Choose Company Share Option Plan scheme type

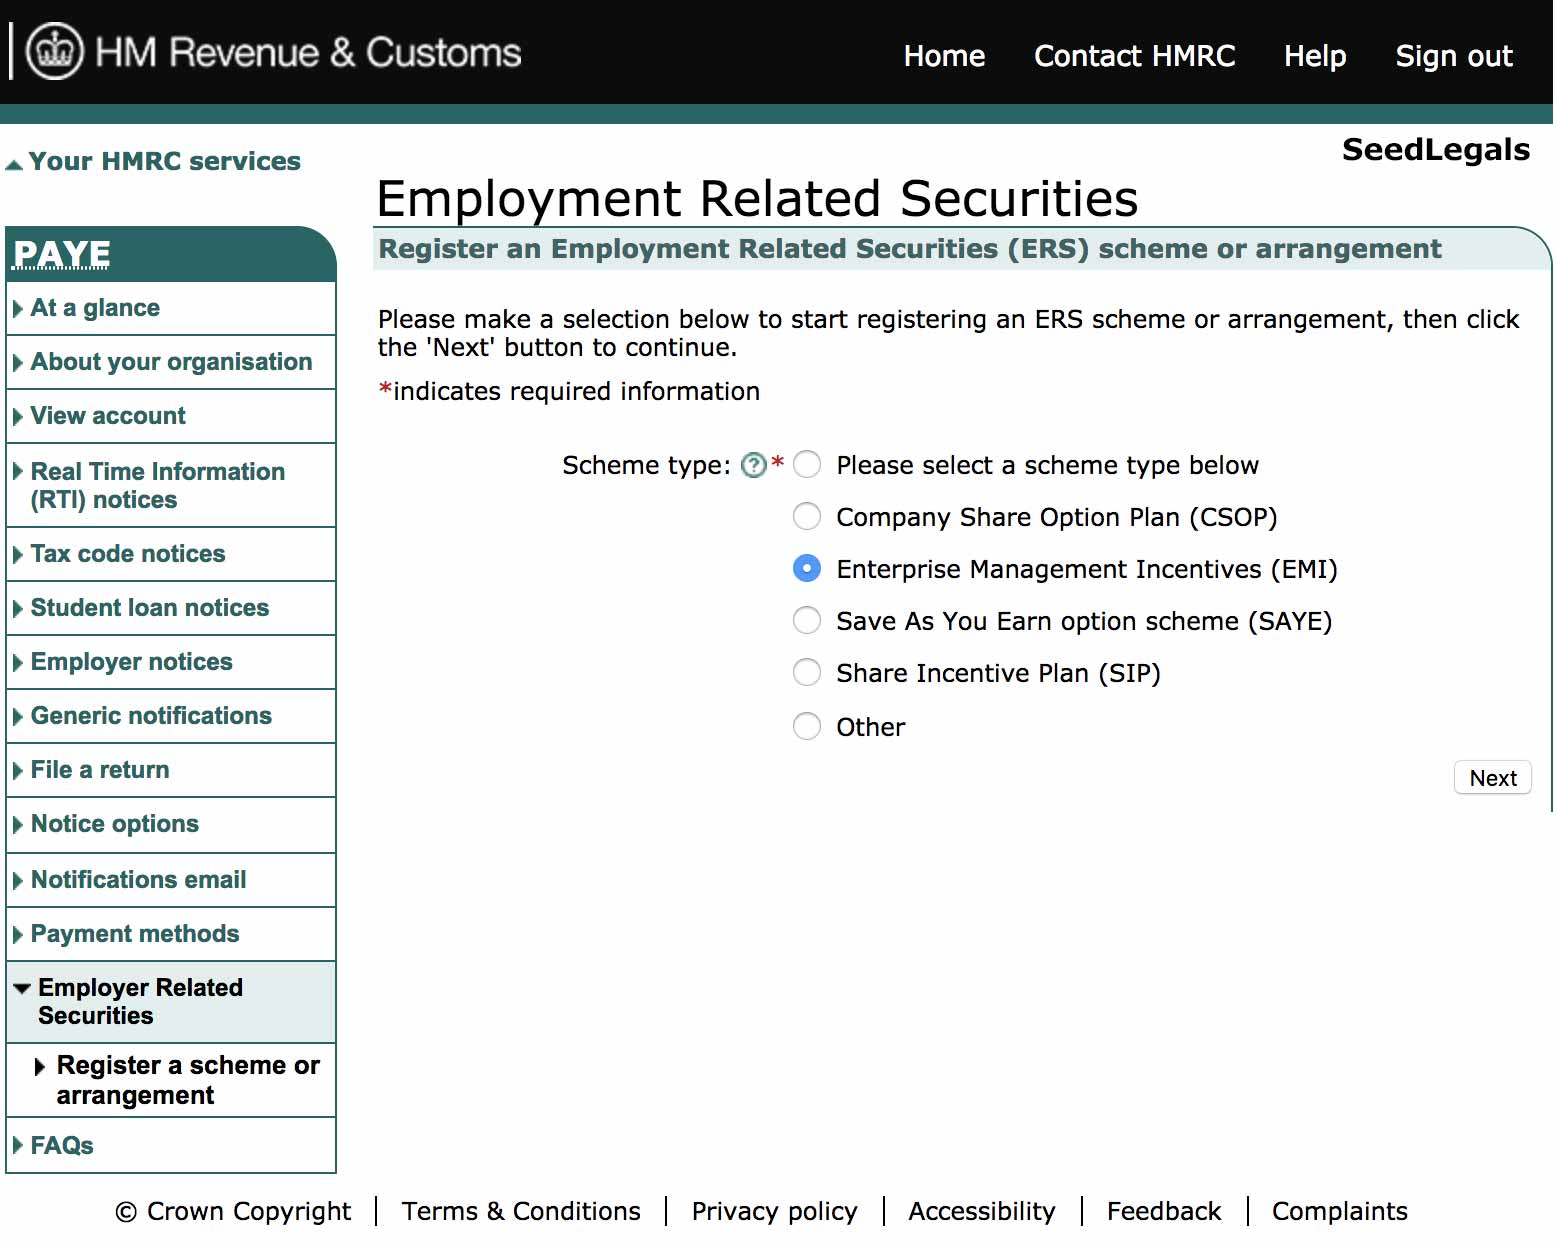tap(806, 516)
